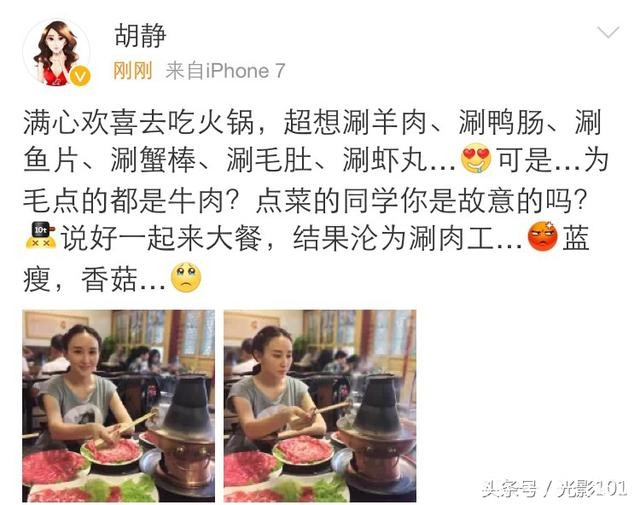Open the left hot pot photo
Image resolution: width=640 pixels, height=505 pixels.
118,406
